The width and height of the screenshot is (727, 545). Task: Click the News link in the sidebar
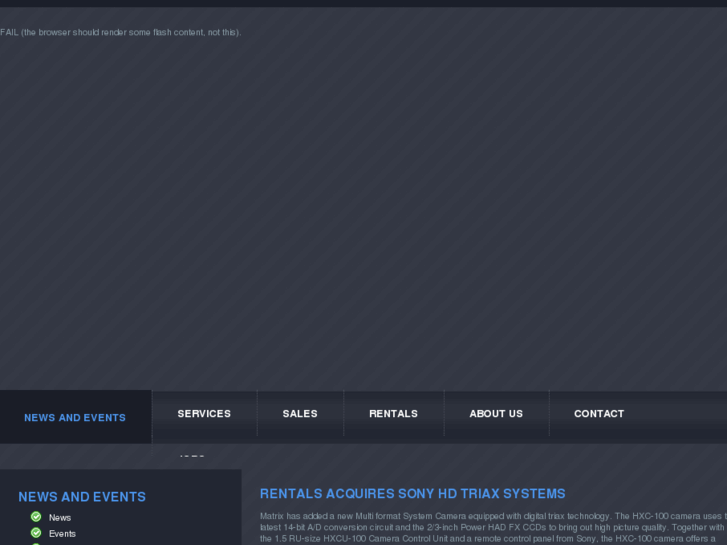[x=60, y=518]
